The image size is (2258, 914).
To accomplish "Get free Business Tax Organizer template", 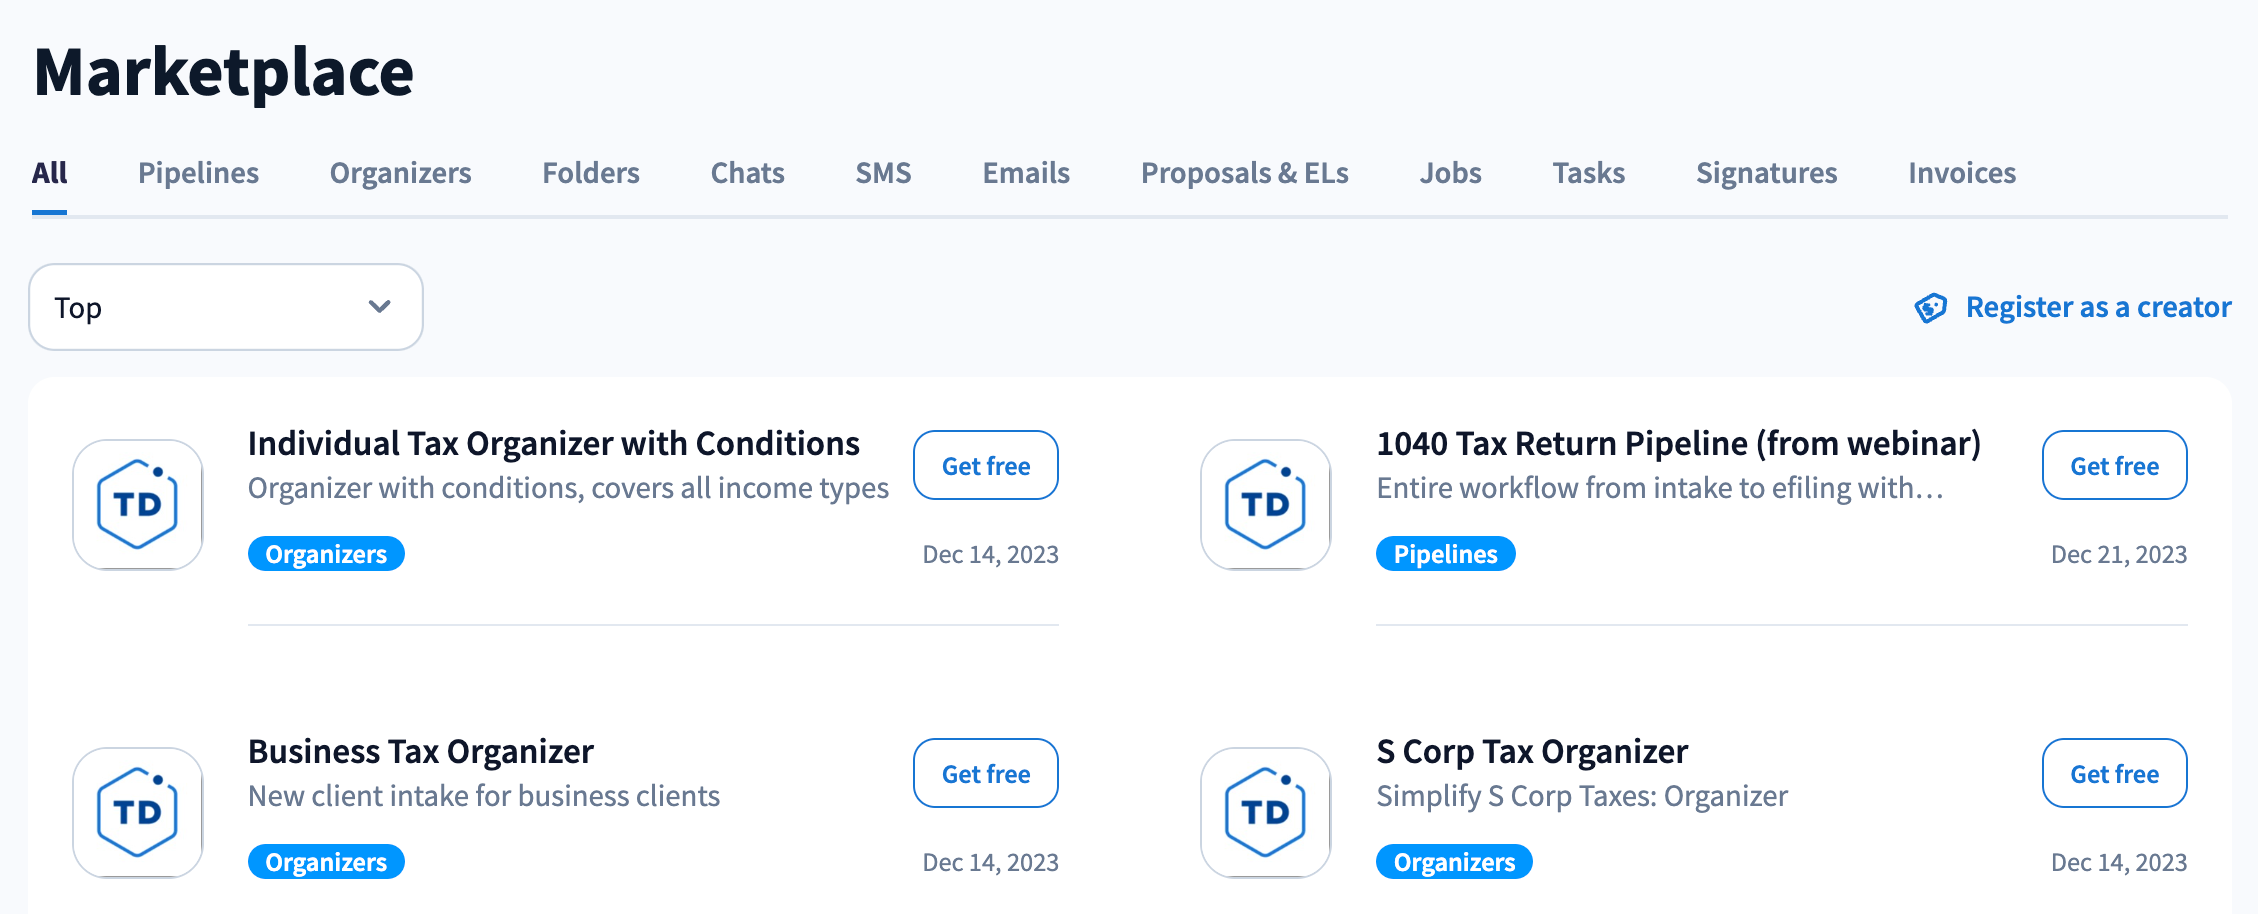I will click(x=985, y=774).
